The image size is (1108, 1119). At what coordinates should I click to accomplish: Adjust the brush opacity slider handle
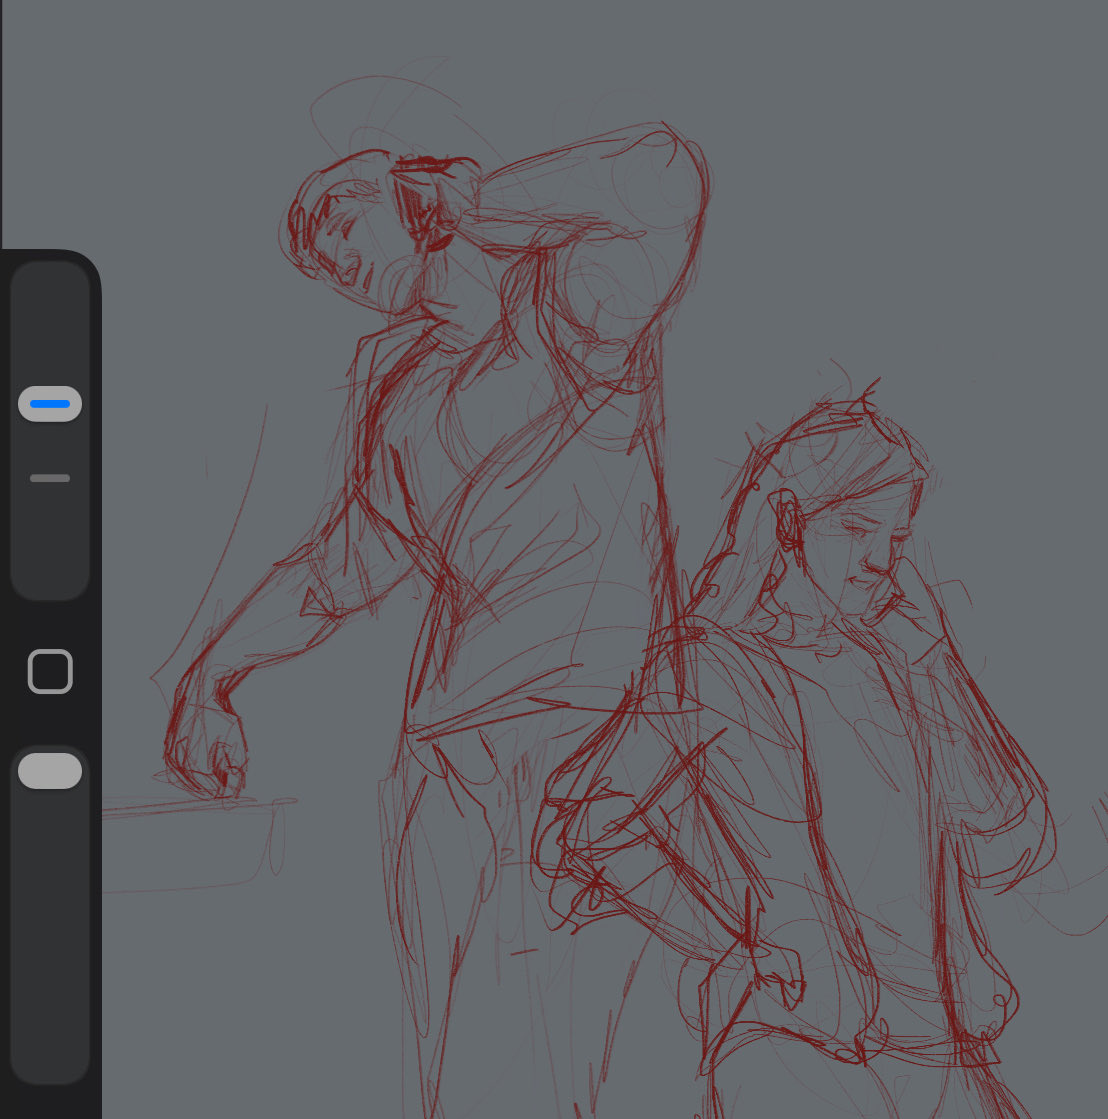[50, 771]
